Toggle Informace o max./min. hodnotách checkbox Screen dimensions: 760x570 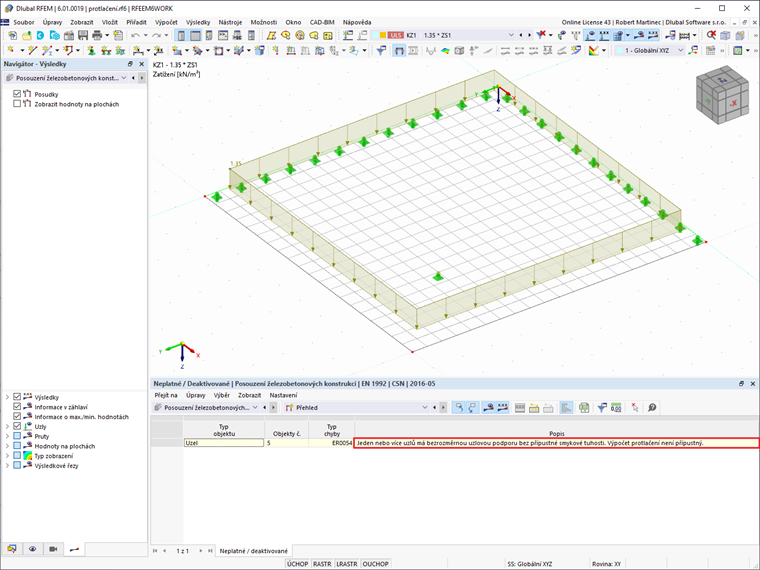pyautogui.click(x=17, y=416)
